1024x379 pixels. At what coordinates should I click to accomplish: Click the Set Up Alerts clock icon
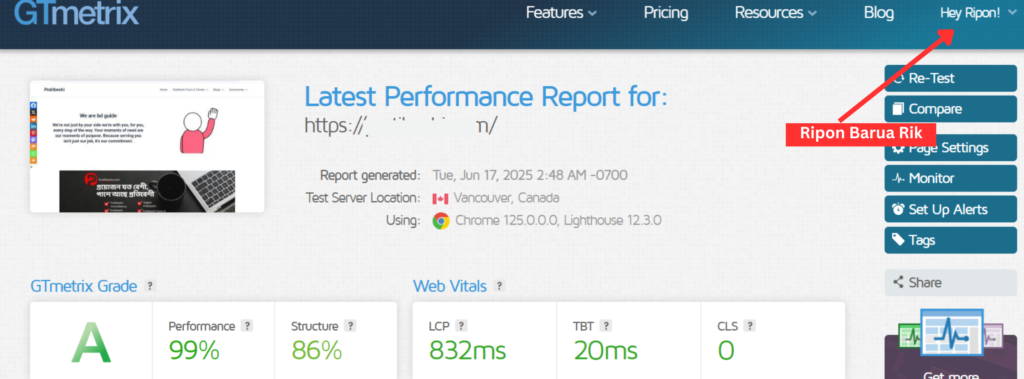point(899,210)
